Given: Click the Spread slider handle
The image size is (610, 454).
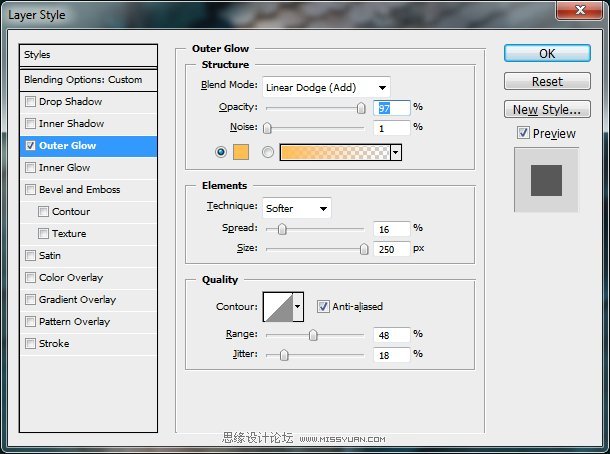Looking at the screenshot, I should click(x=282, y=229).
